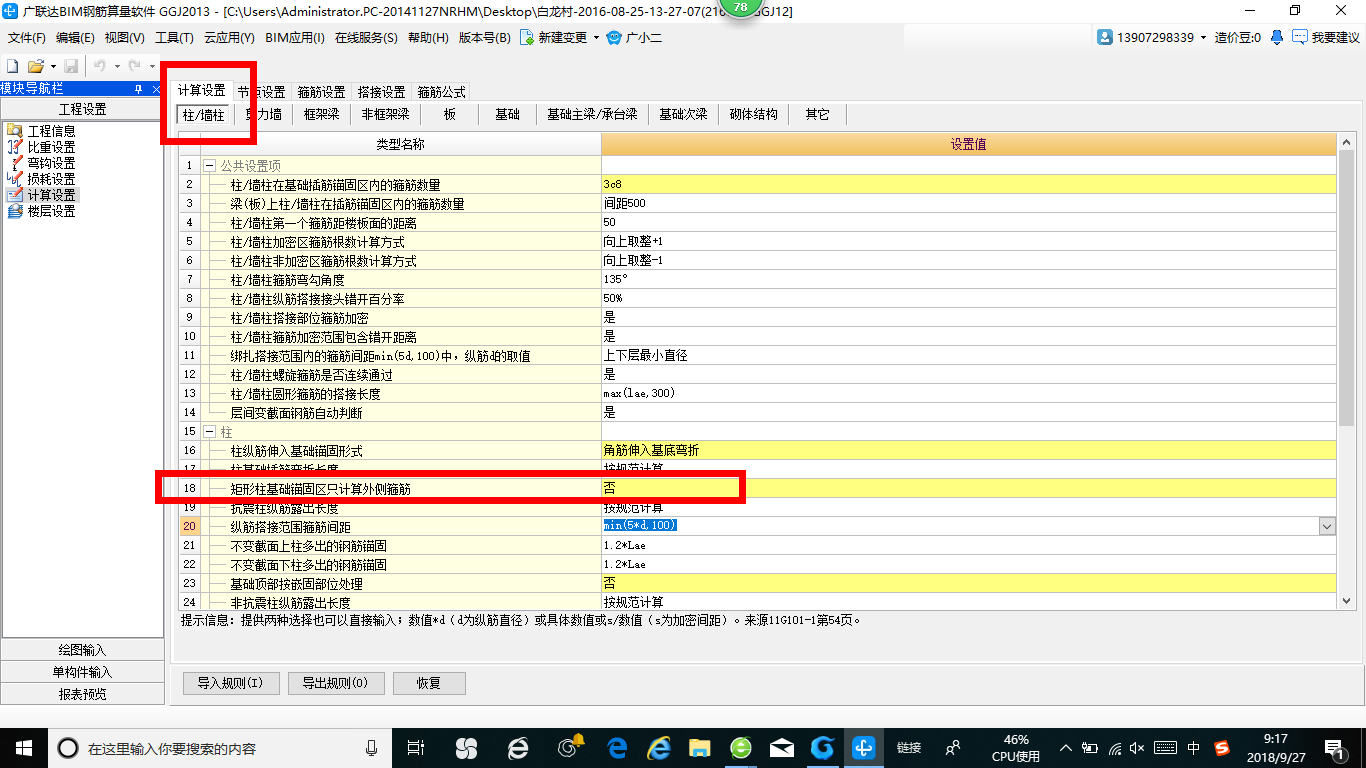Click the 135° hook angle value
The width and height of the screenshot is (1366, 768).
968,280
